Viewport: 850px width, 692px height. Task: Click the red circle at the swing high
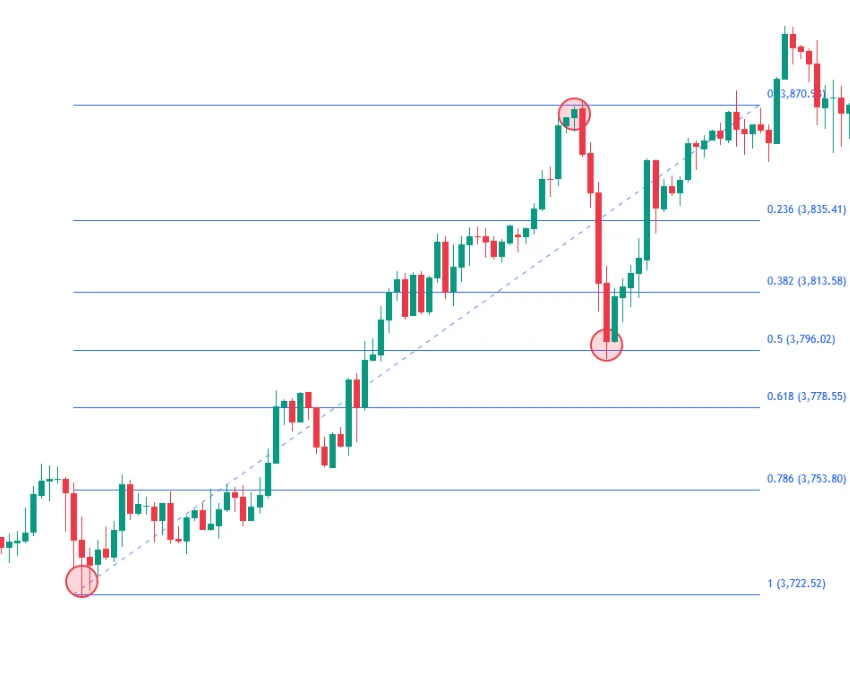coord(574,114)
